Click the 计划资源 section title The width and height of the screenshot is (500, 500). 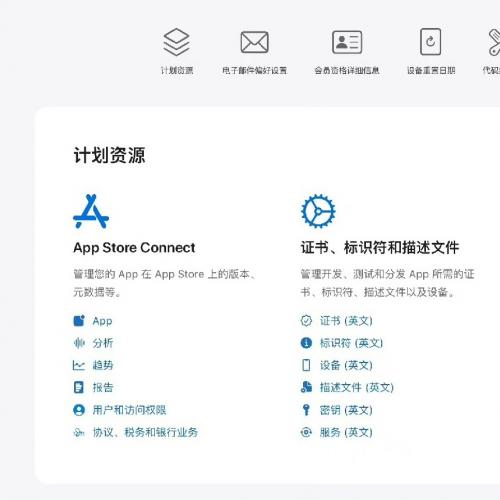tap(109, 155)
